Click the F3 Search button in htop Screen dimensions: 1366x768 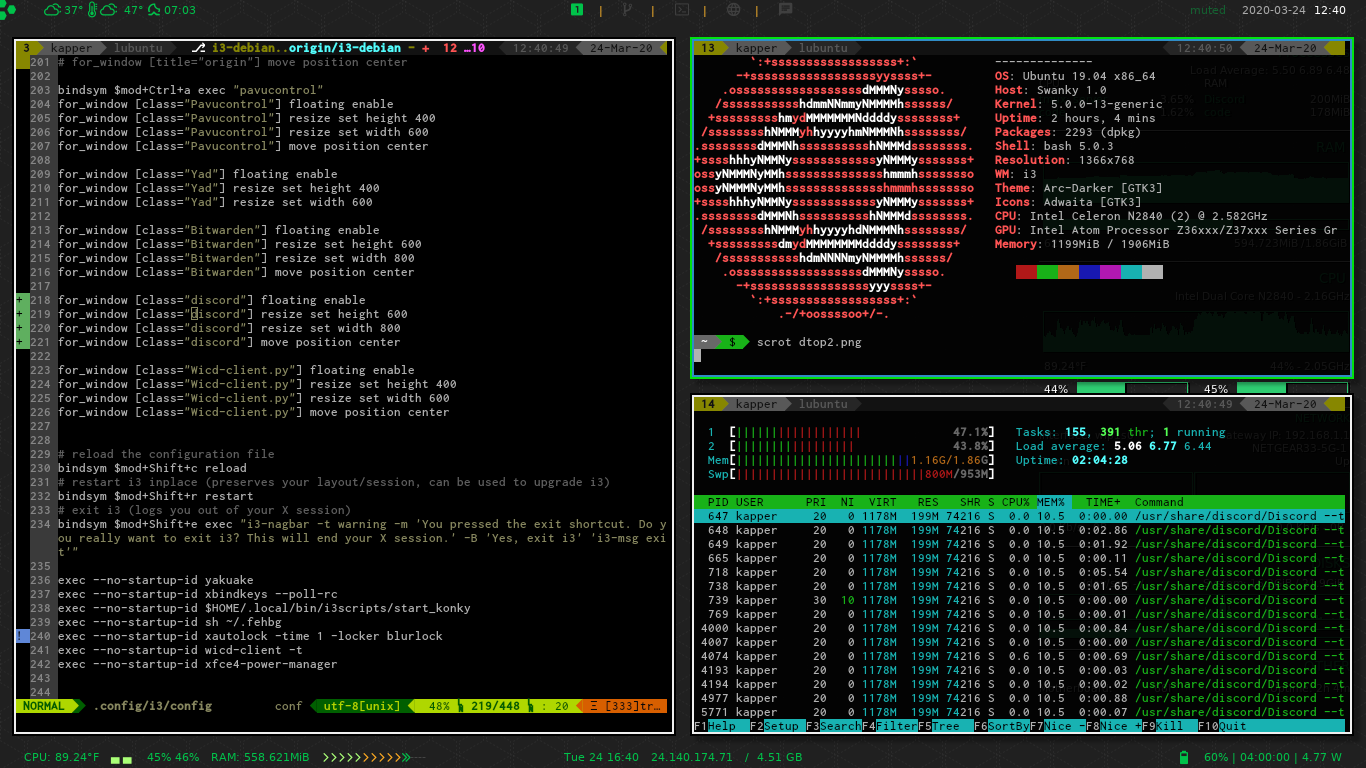[832, 726]
